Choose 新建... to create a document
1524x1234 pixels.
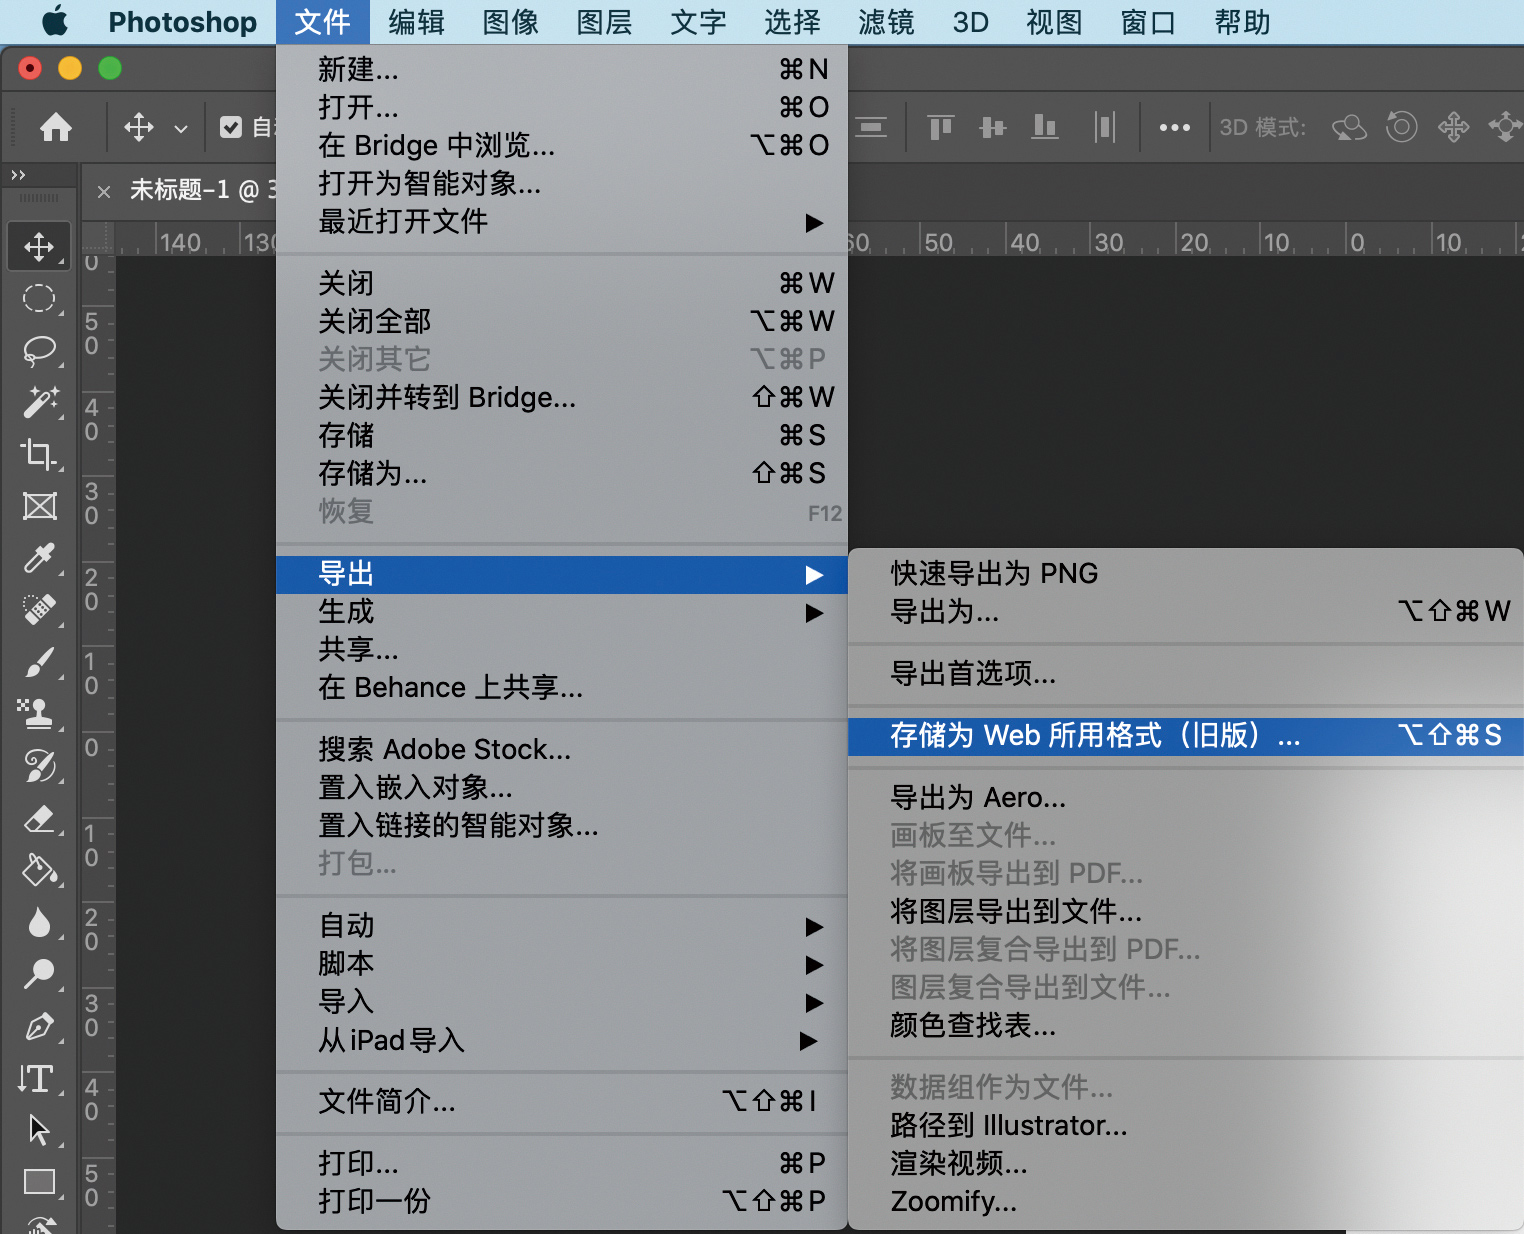[562, 69]
